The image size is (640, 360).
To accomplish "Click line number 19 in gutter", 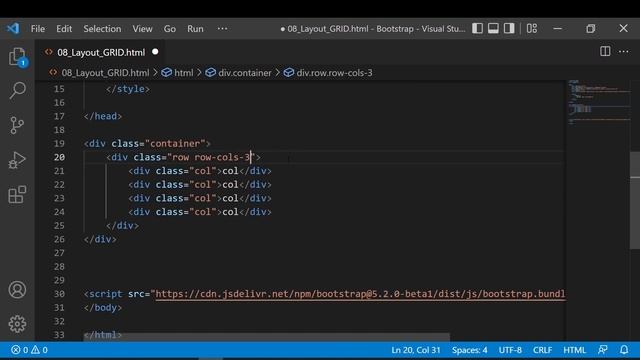I will tap(59, 143).
